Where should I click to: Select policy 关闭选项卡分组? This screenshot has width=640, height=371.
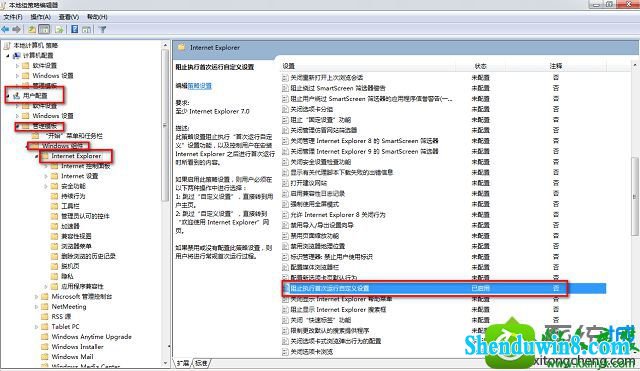coord(311,109)
